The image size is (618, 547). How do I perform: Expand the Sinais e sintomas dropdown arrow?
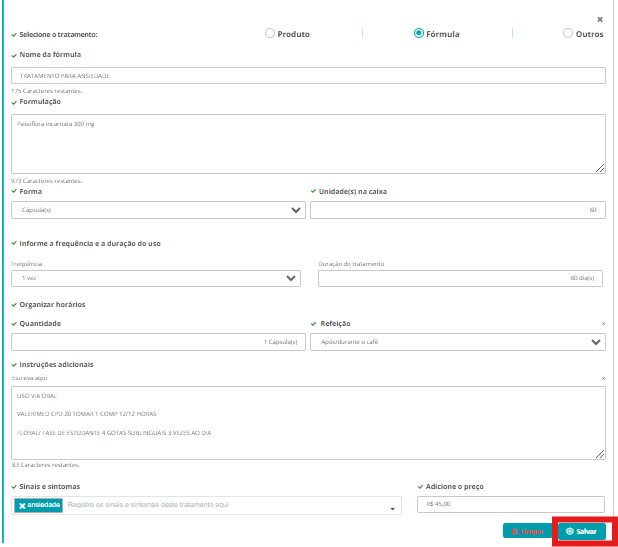coord(391,508)
